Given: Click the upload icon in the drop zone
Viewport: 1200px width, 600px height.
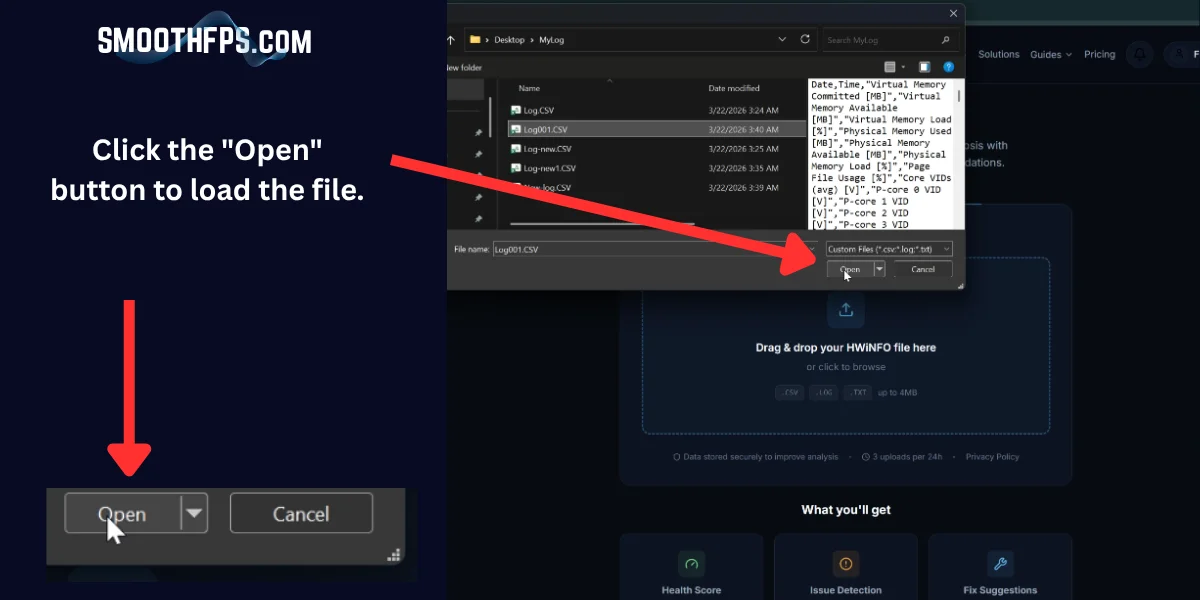Looking at the screenshot, I should [846, 310].
